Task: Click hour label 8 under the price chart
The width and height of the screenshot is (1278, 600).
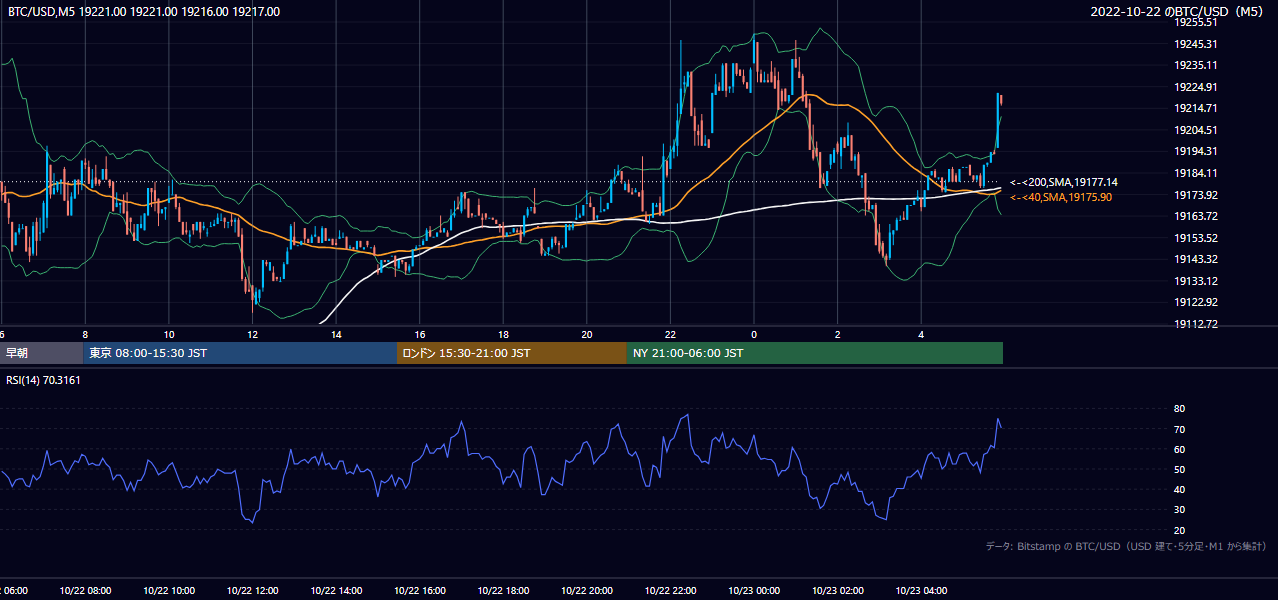Action: 85,335
